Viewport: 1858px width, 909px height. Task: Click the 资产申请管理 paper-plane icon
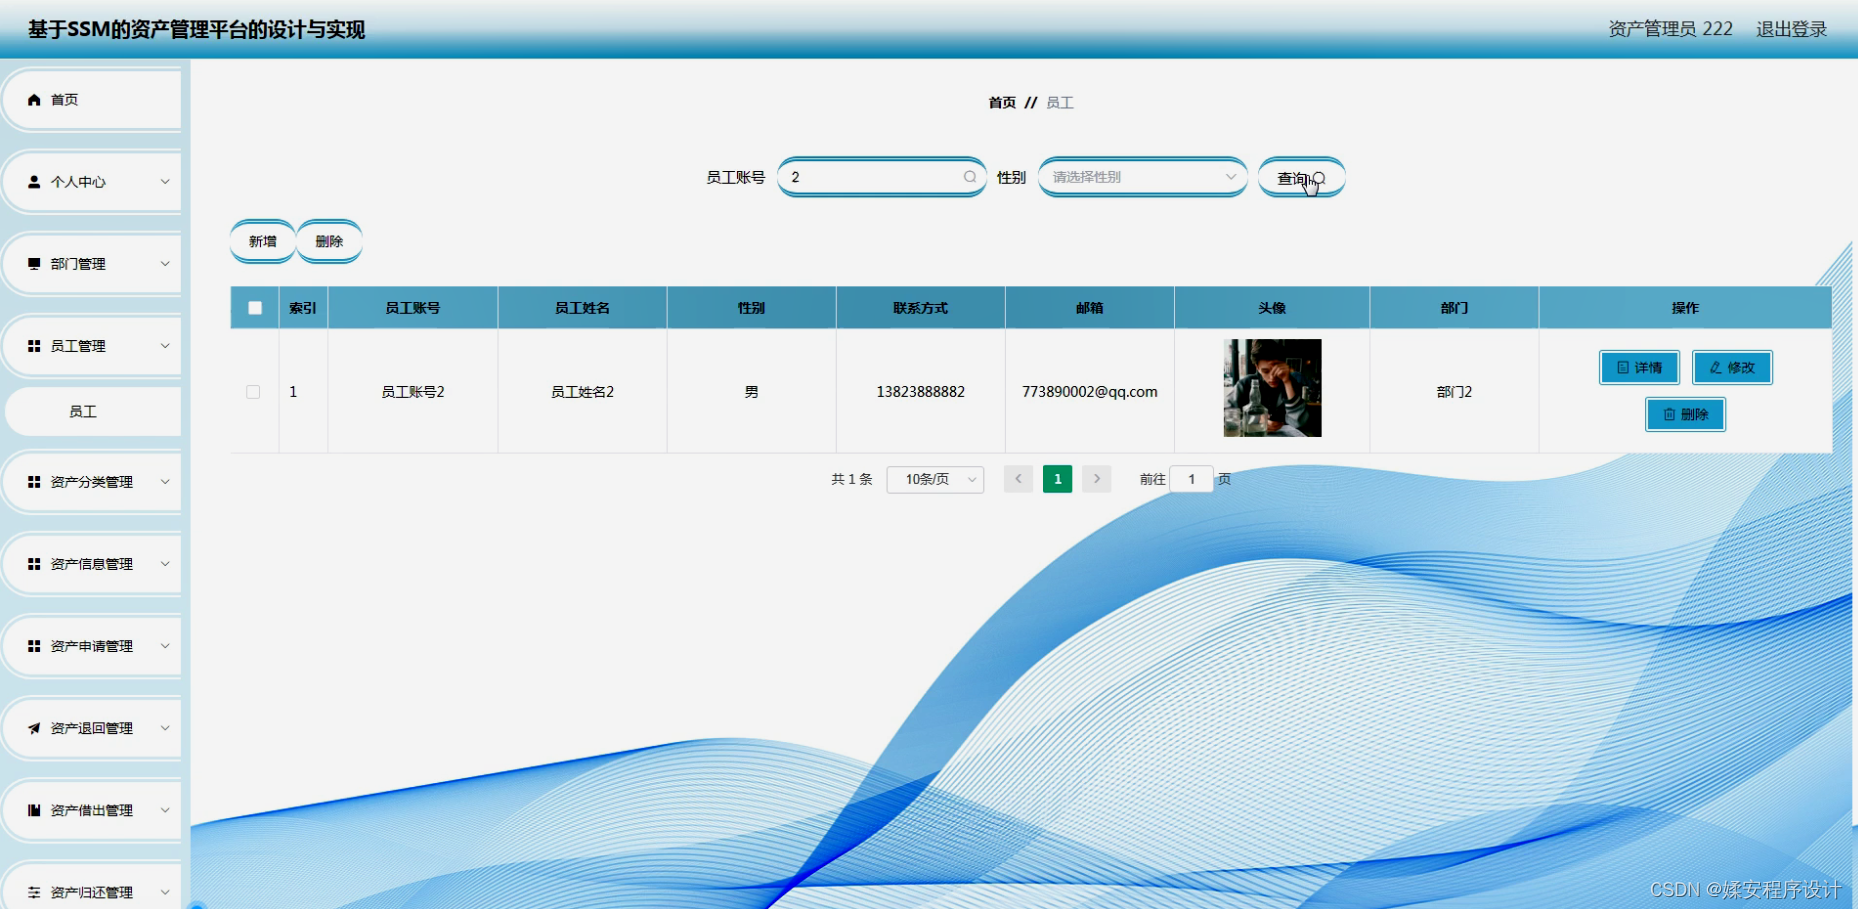(32, 645)
